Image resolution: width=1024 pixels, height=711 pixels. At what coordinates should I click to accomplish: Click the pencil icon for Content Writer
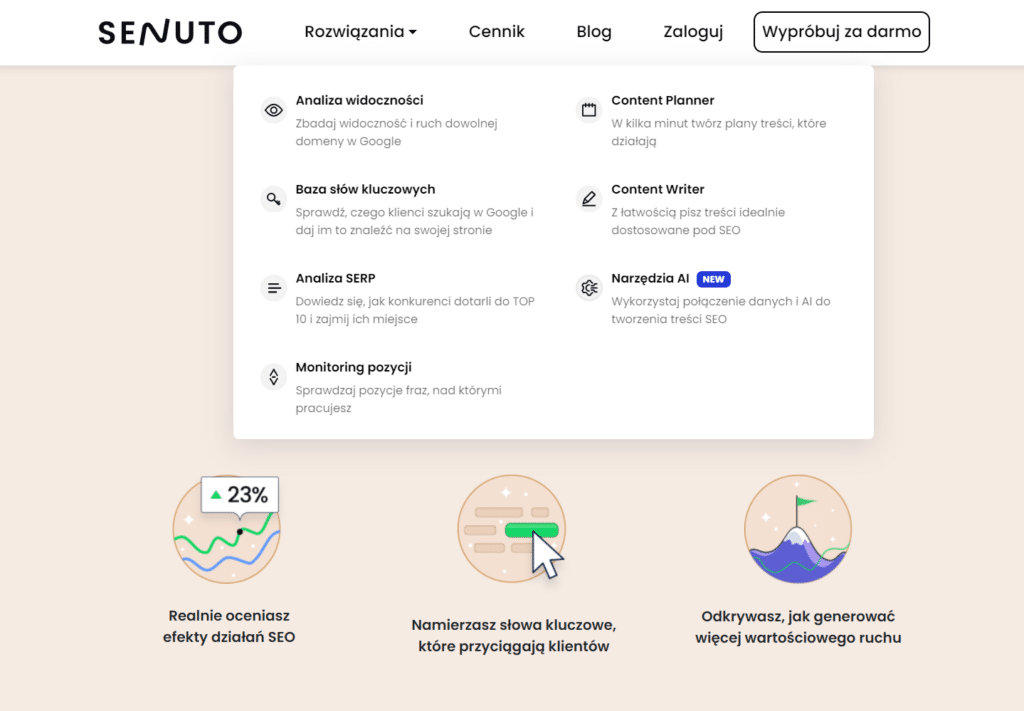click(589, 199)
